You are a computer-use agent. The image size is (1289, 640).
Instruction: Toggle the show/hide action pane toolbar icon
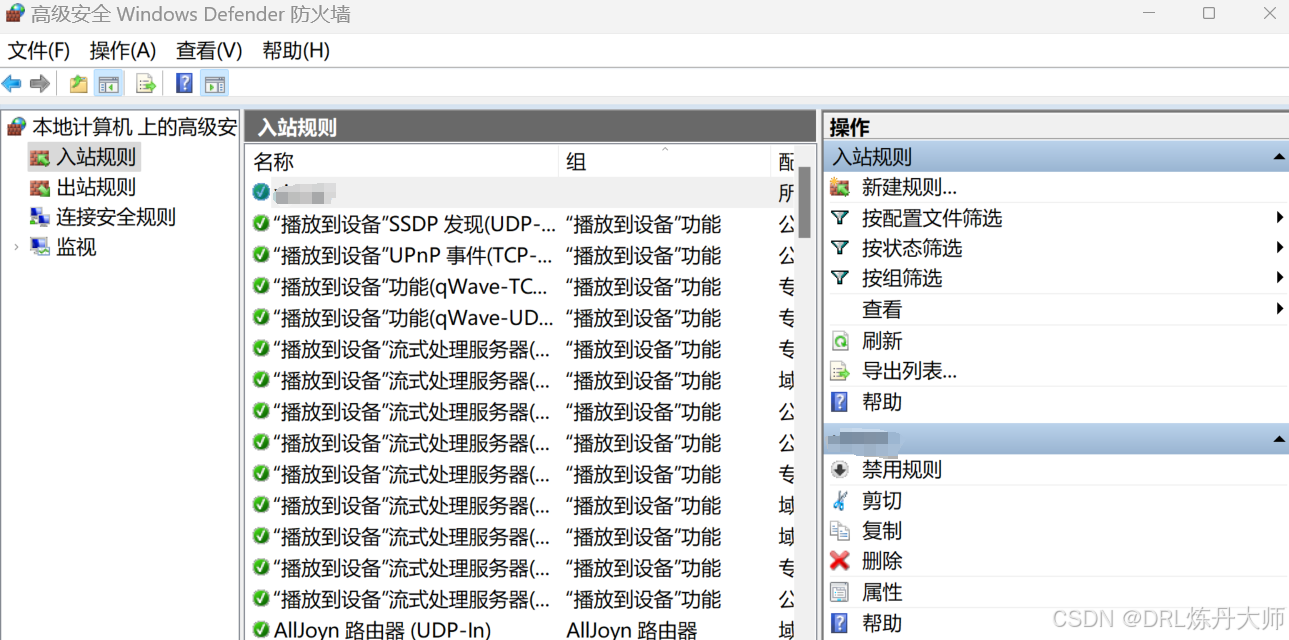click(214, 84)
